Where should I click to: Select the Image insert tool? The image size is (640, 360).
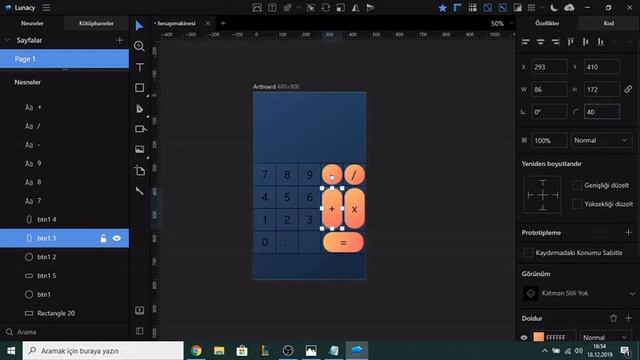click(140, 149)
